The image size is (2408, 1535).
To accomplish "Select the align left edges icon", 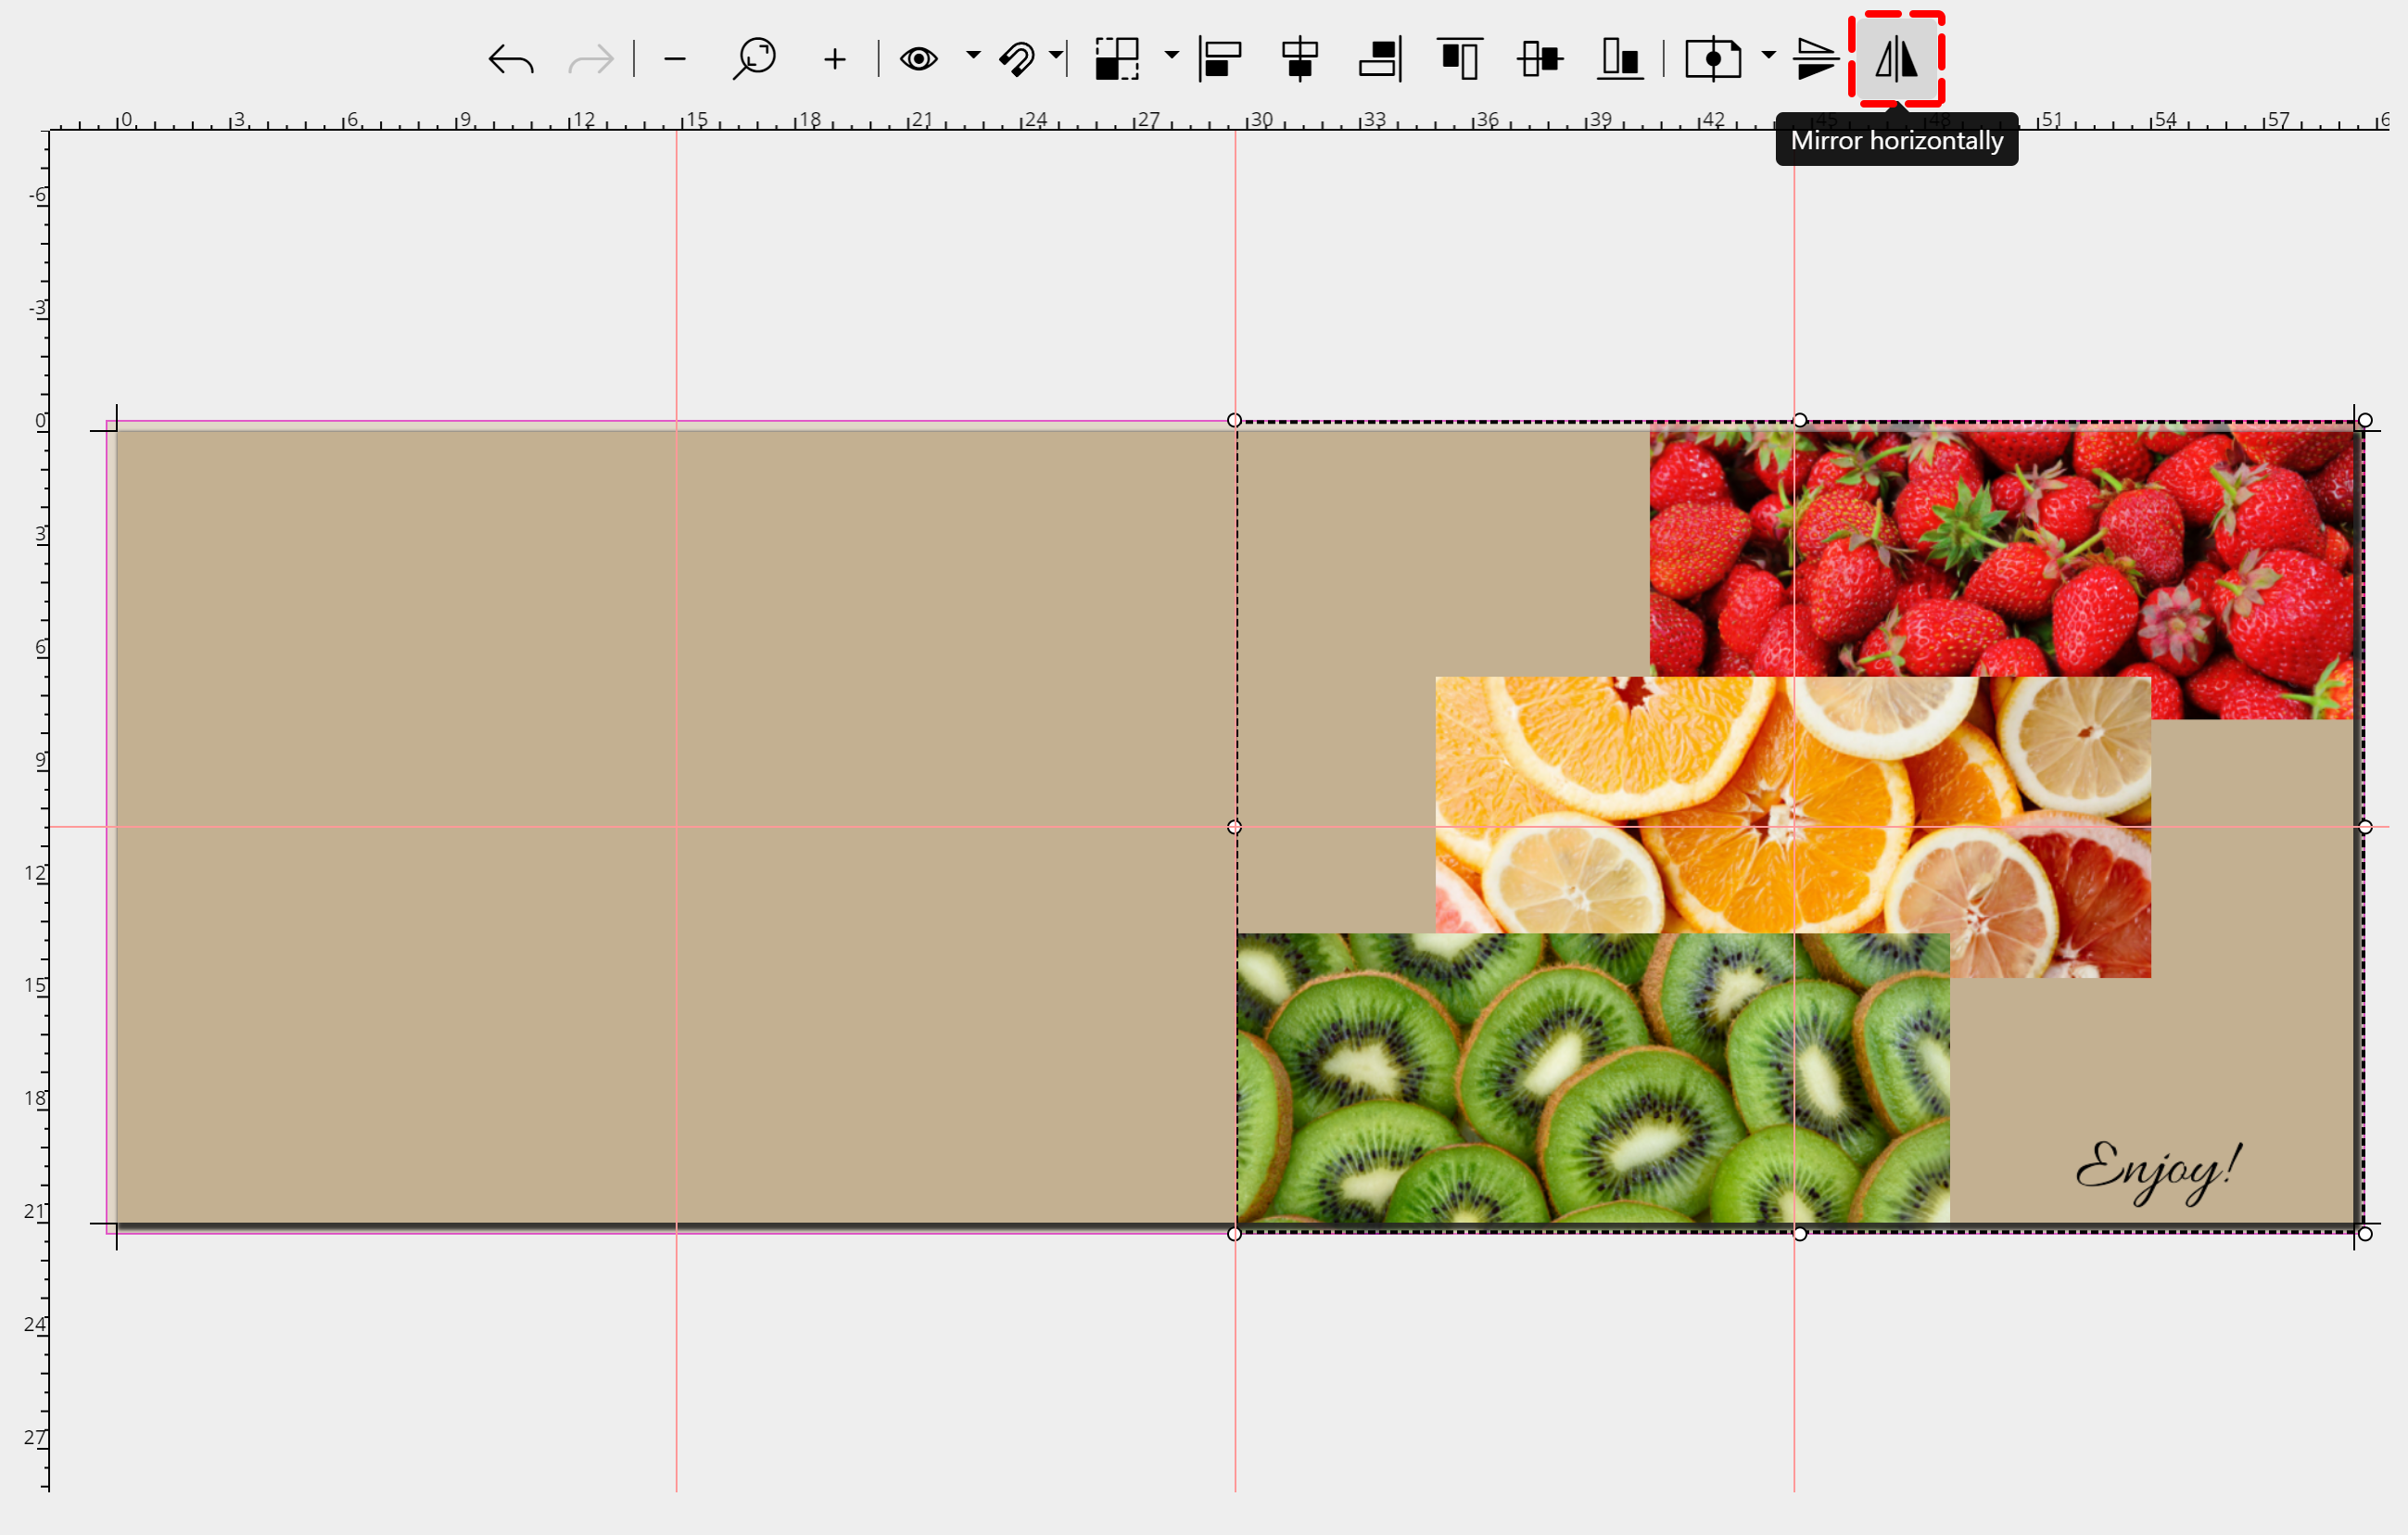I will pos(1222,58).
